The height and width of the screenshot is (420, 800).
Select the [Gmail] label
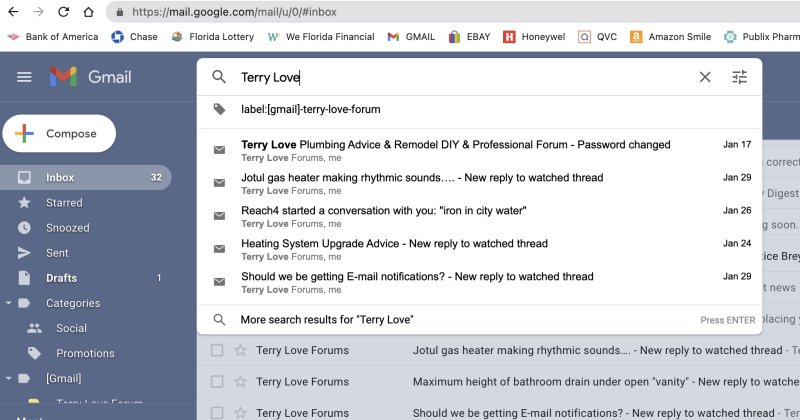pos(63,378)
